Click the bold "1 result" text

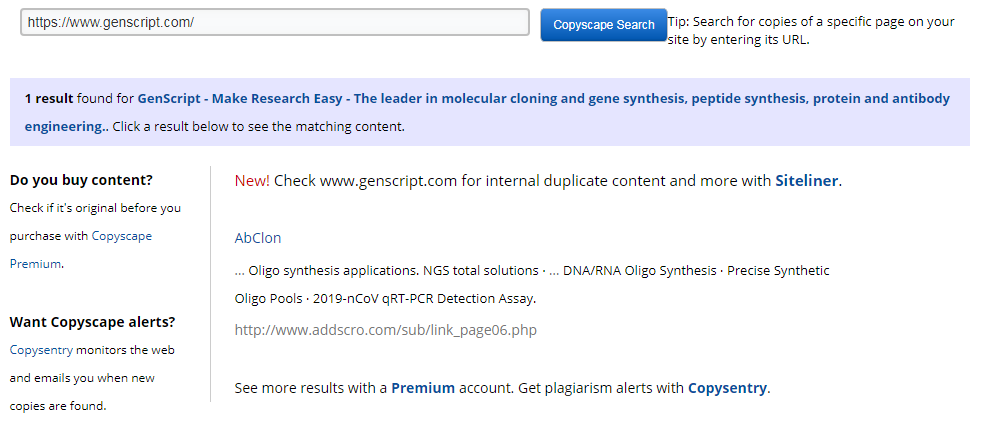click(49, 99)
